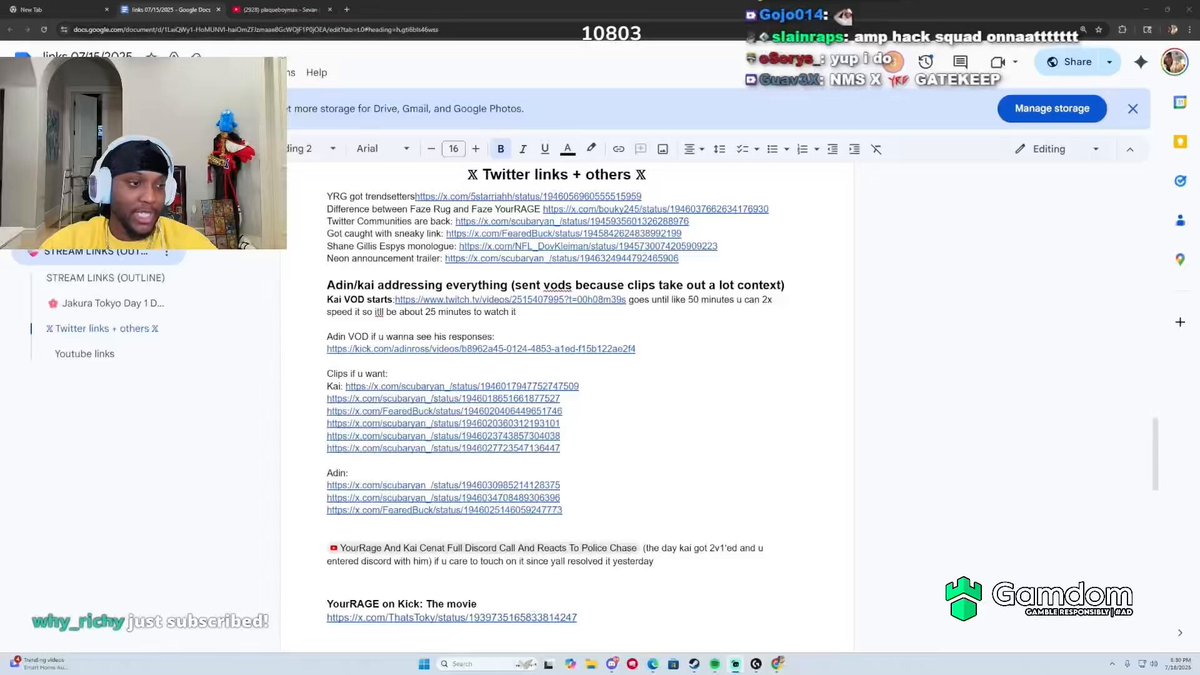Click the Share button
The height and width of the screenshot is (675, 1200).
[x=1068, y=62]
